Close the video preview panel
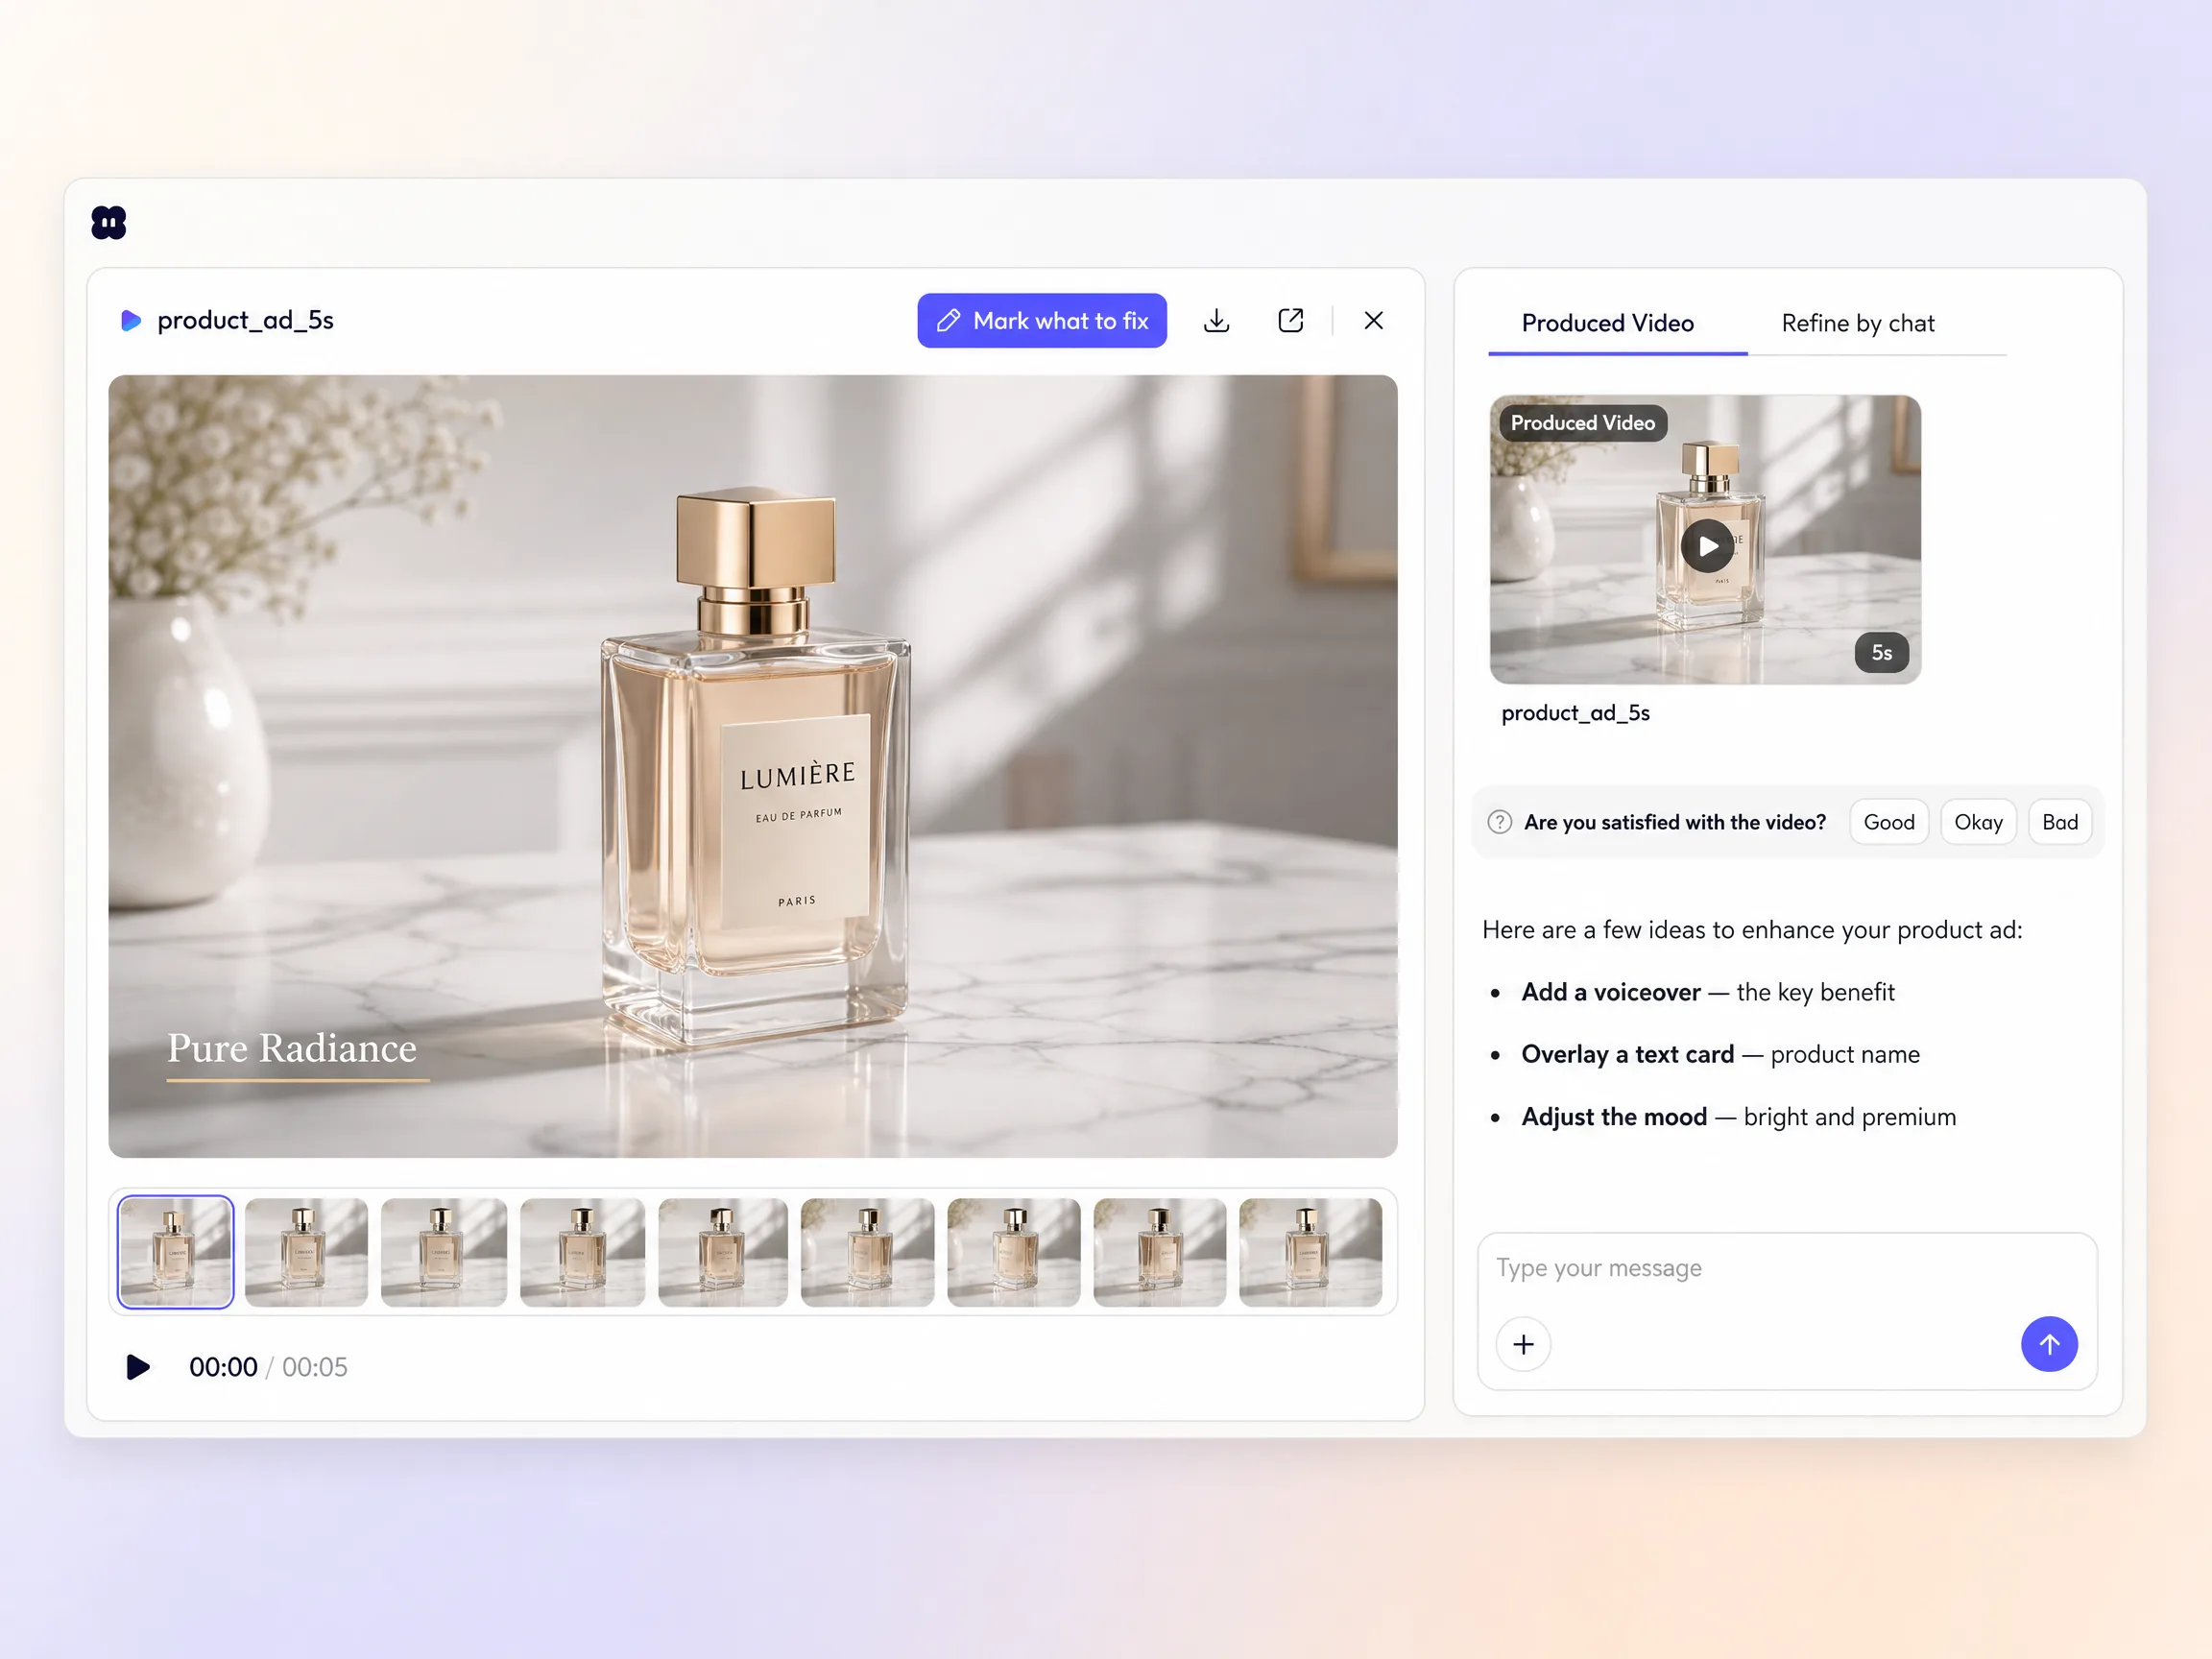2212x1659 pixels. click(1374, 320)
